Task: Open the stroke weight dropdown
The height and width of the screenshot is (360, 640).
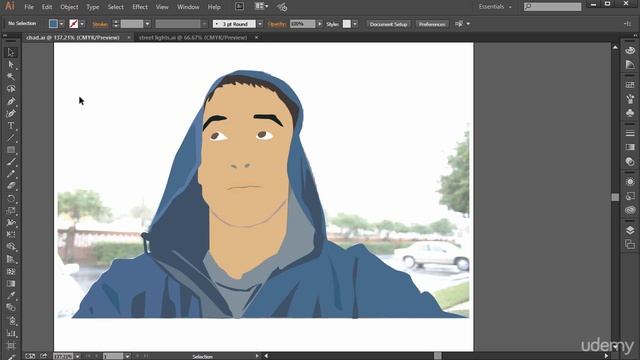Action: (147, 24)
